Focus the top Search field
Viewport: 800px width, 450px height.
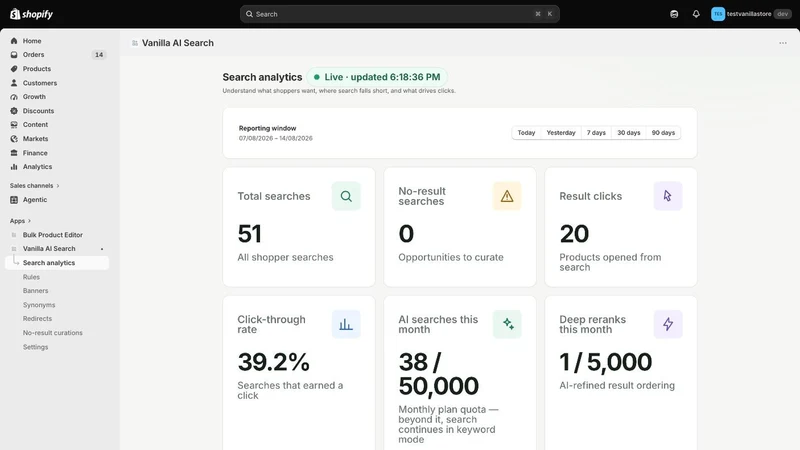[399, 14]
